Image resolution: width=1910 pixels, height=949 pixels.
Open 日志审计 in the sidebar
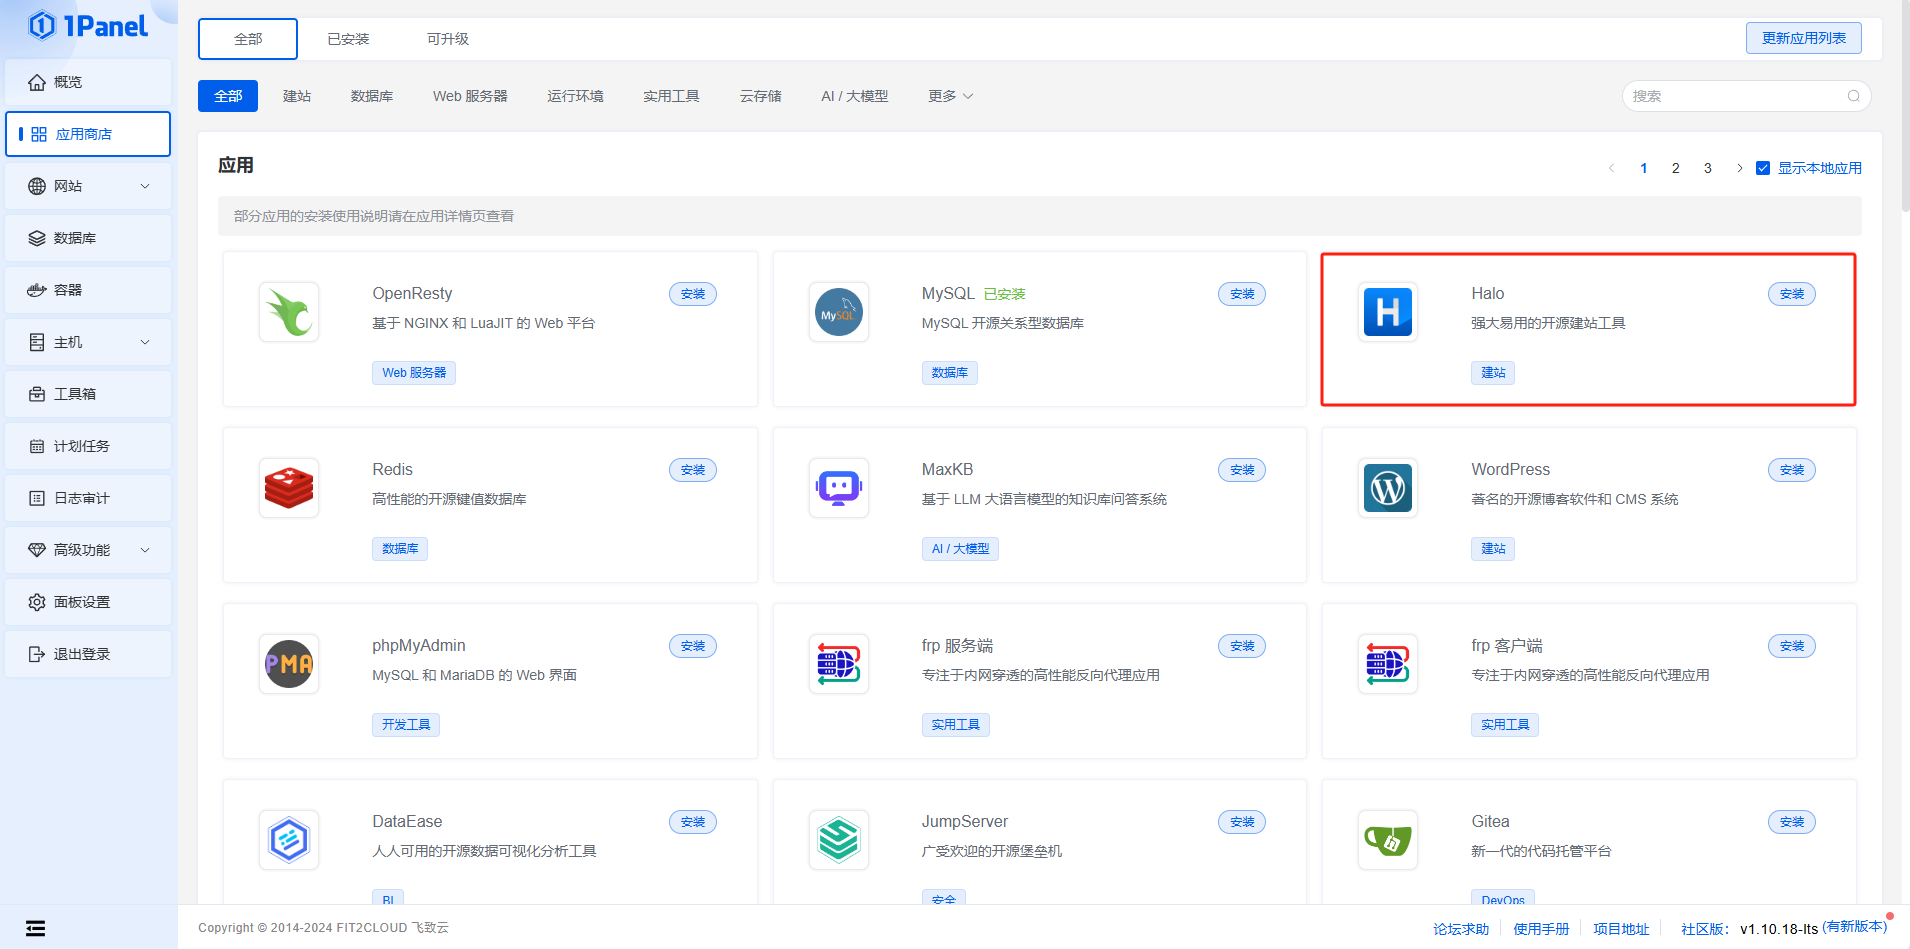[88, 498]
